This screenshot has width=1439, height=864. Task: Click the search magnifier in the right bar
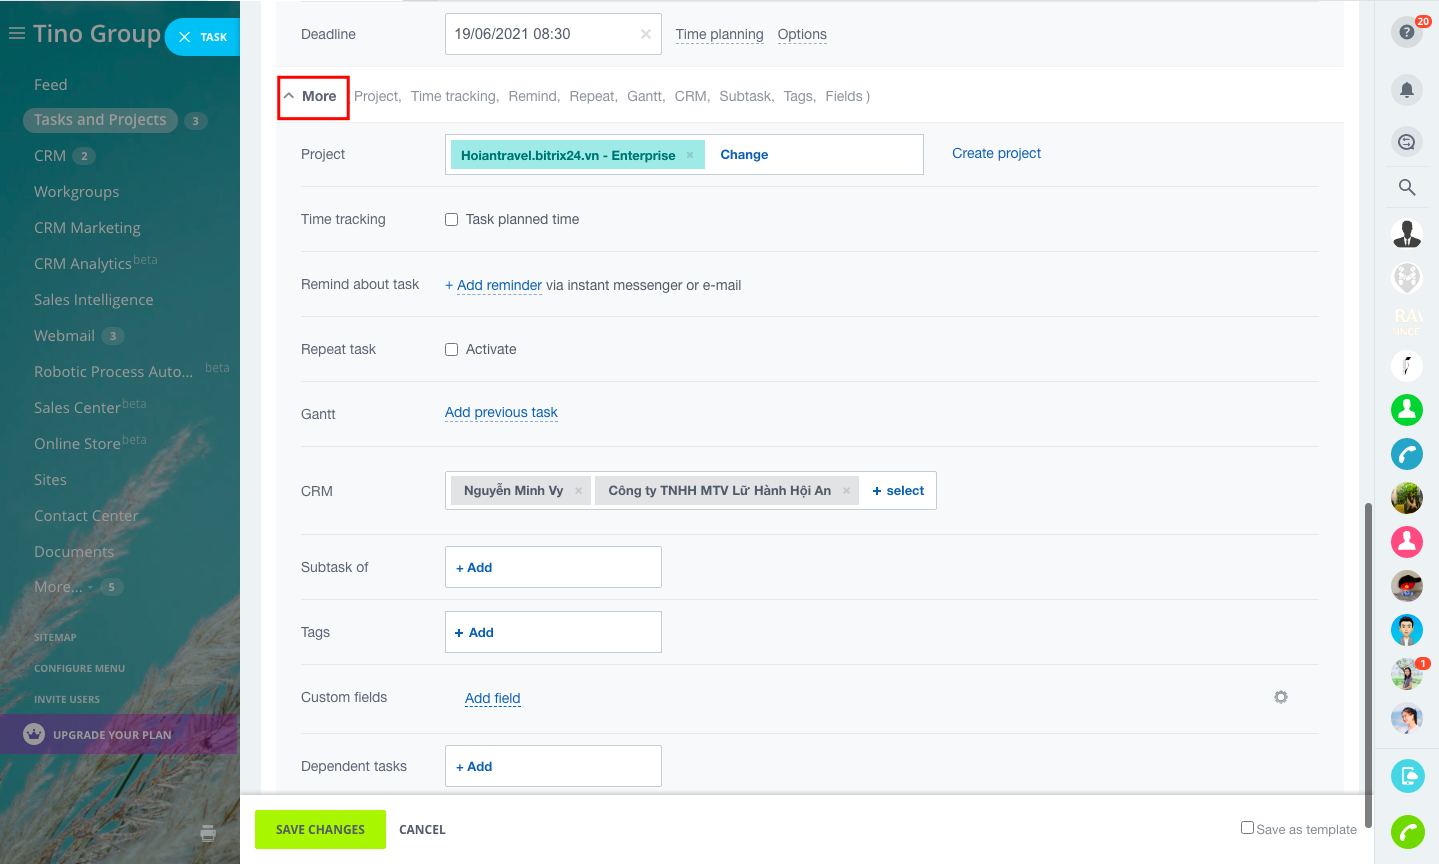click(1407, 187)
